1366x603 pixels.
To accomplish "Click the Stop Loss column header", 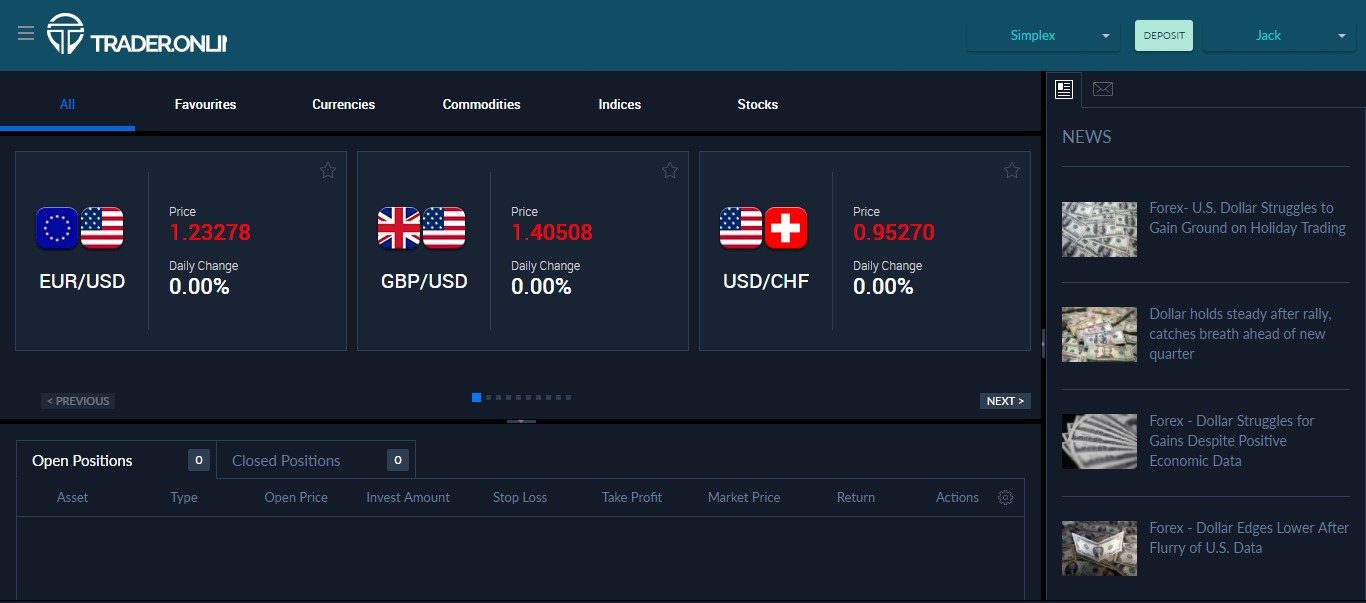I will pos(520,497).
